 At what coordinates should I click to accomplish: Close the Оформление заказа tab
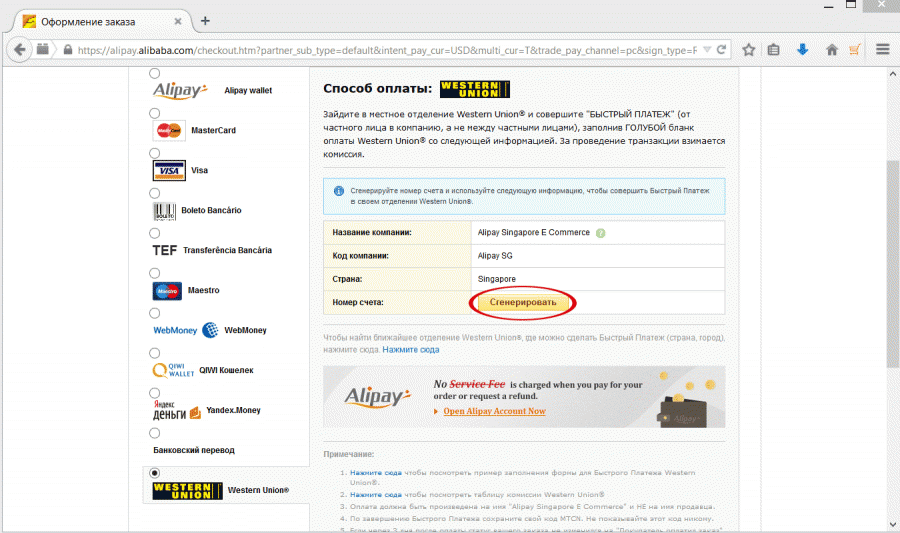tap(178, 21)
